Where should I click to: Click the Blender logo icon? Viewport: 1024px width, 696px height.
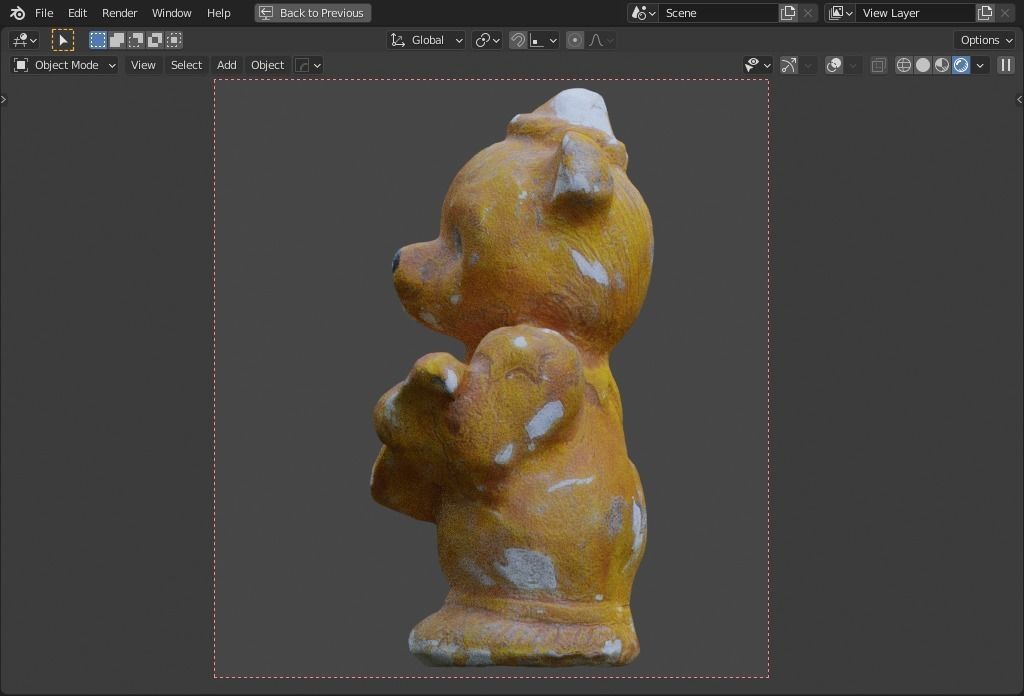(18, 13)
